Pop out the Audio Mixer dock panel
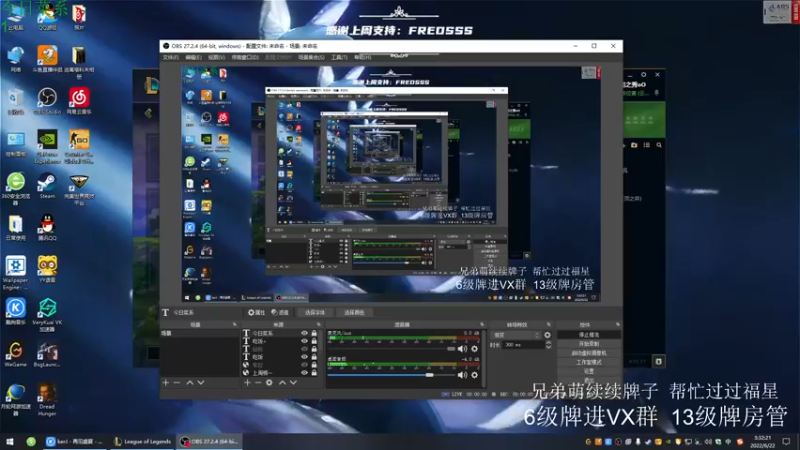The width and height of the screenshot is (800, 450). (x=482, y=324)
